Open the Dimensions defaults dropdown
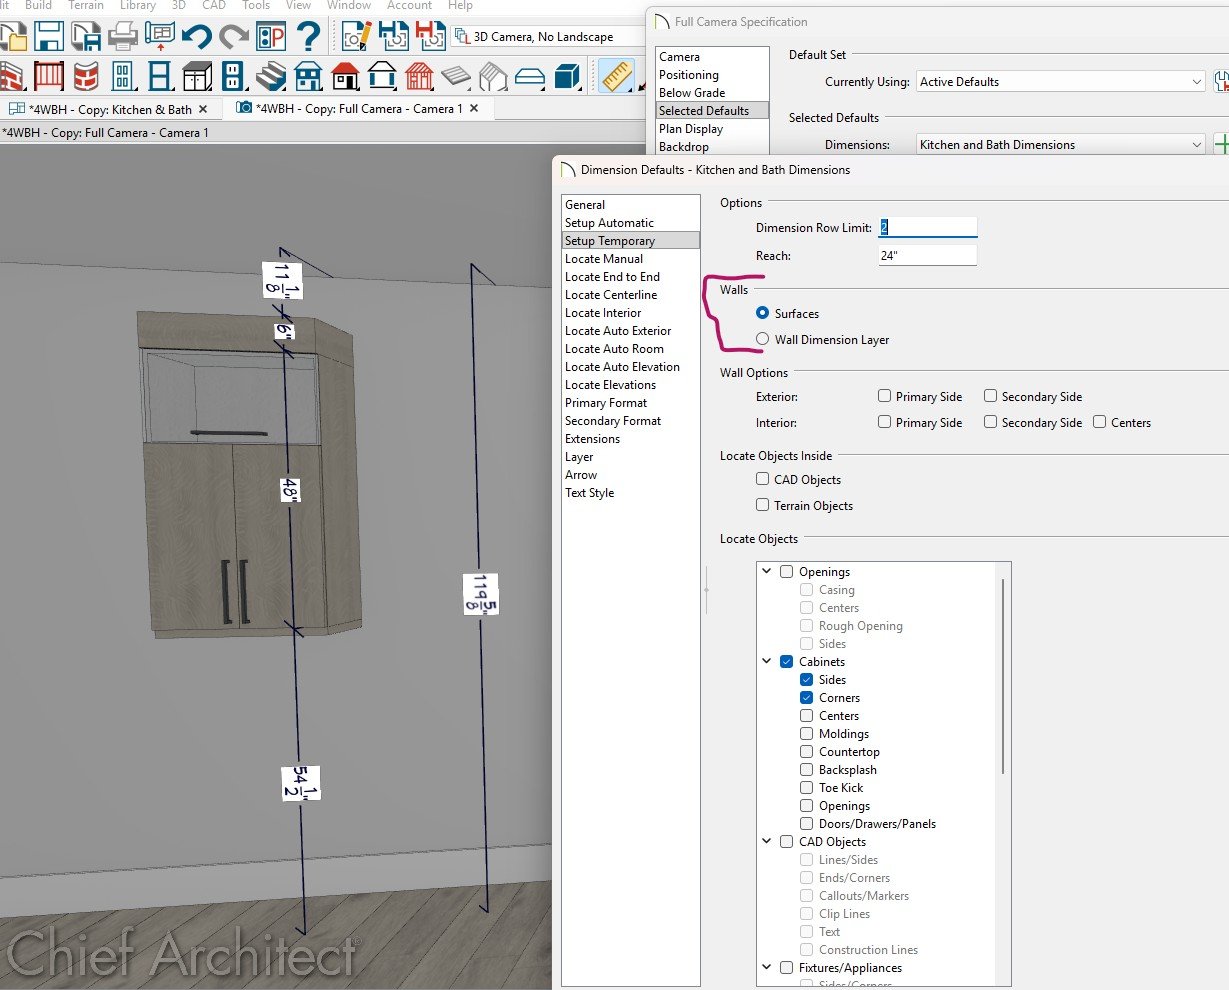This screenshot has height=990, width=1229. pos(1060,145)
